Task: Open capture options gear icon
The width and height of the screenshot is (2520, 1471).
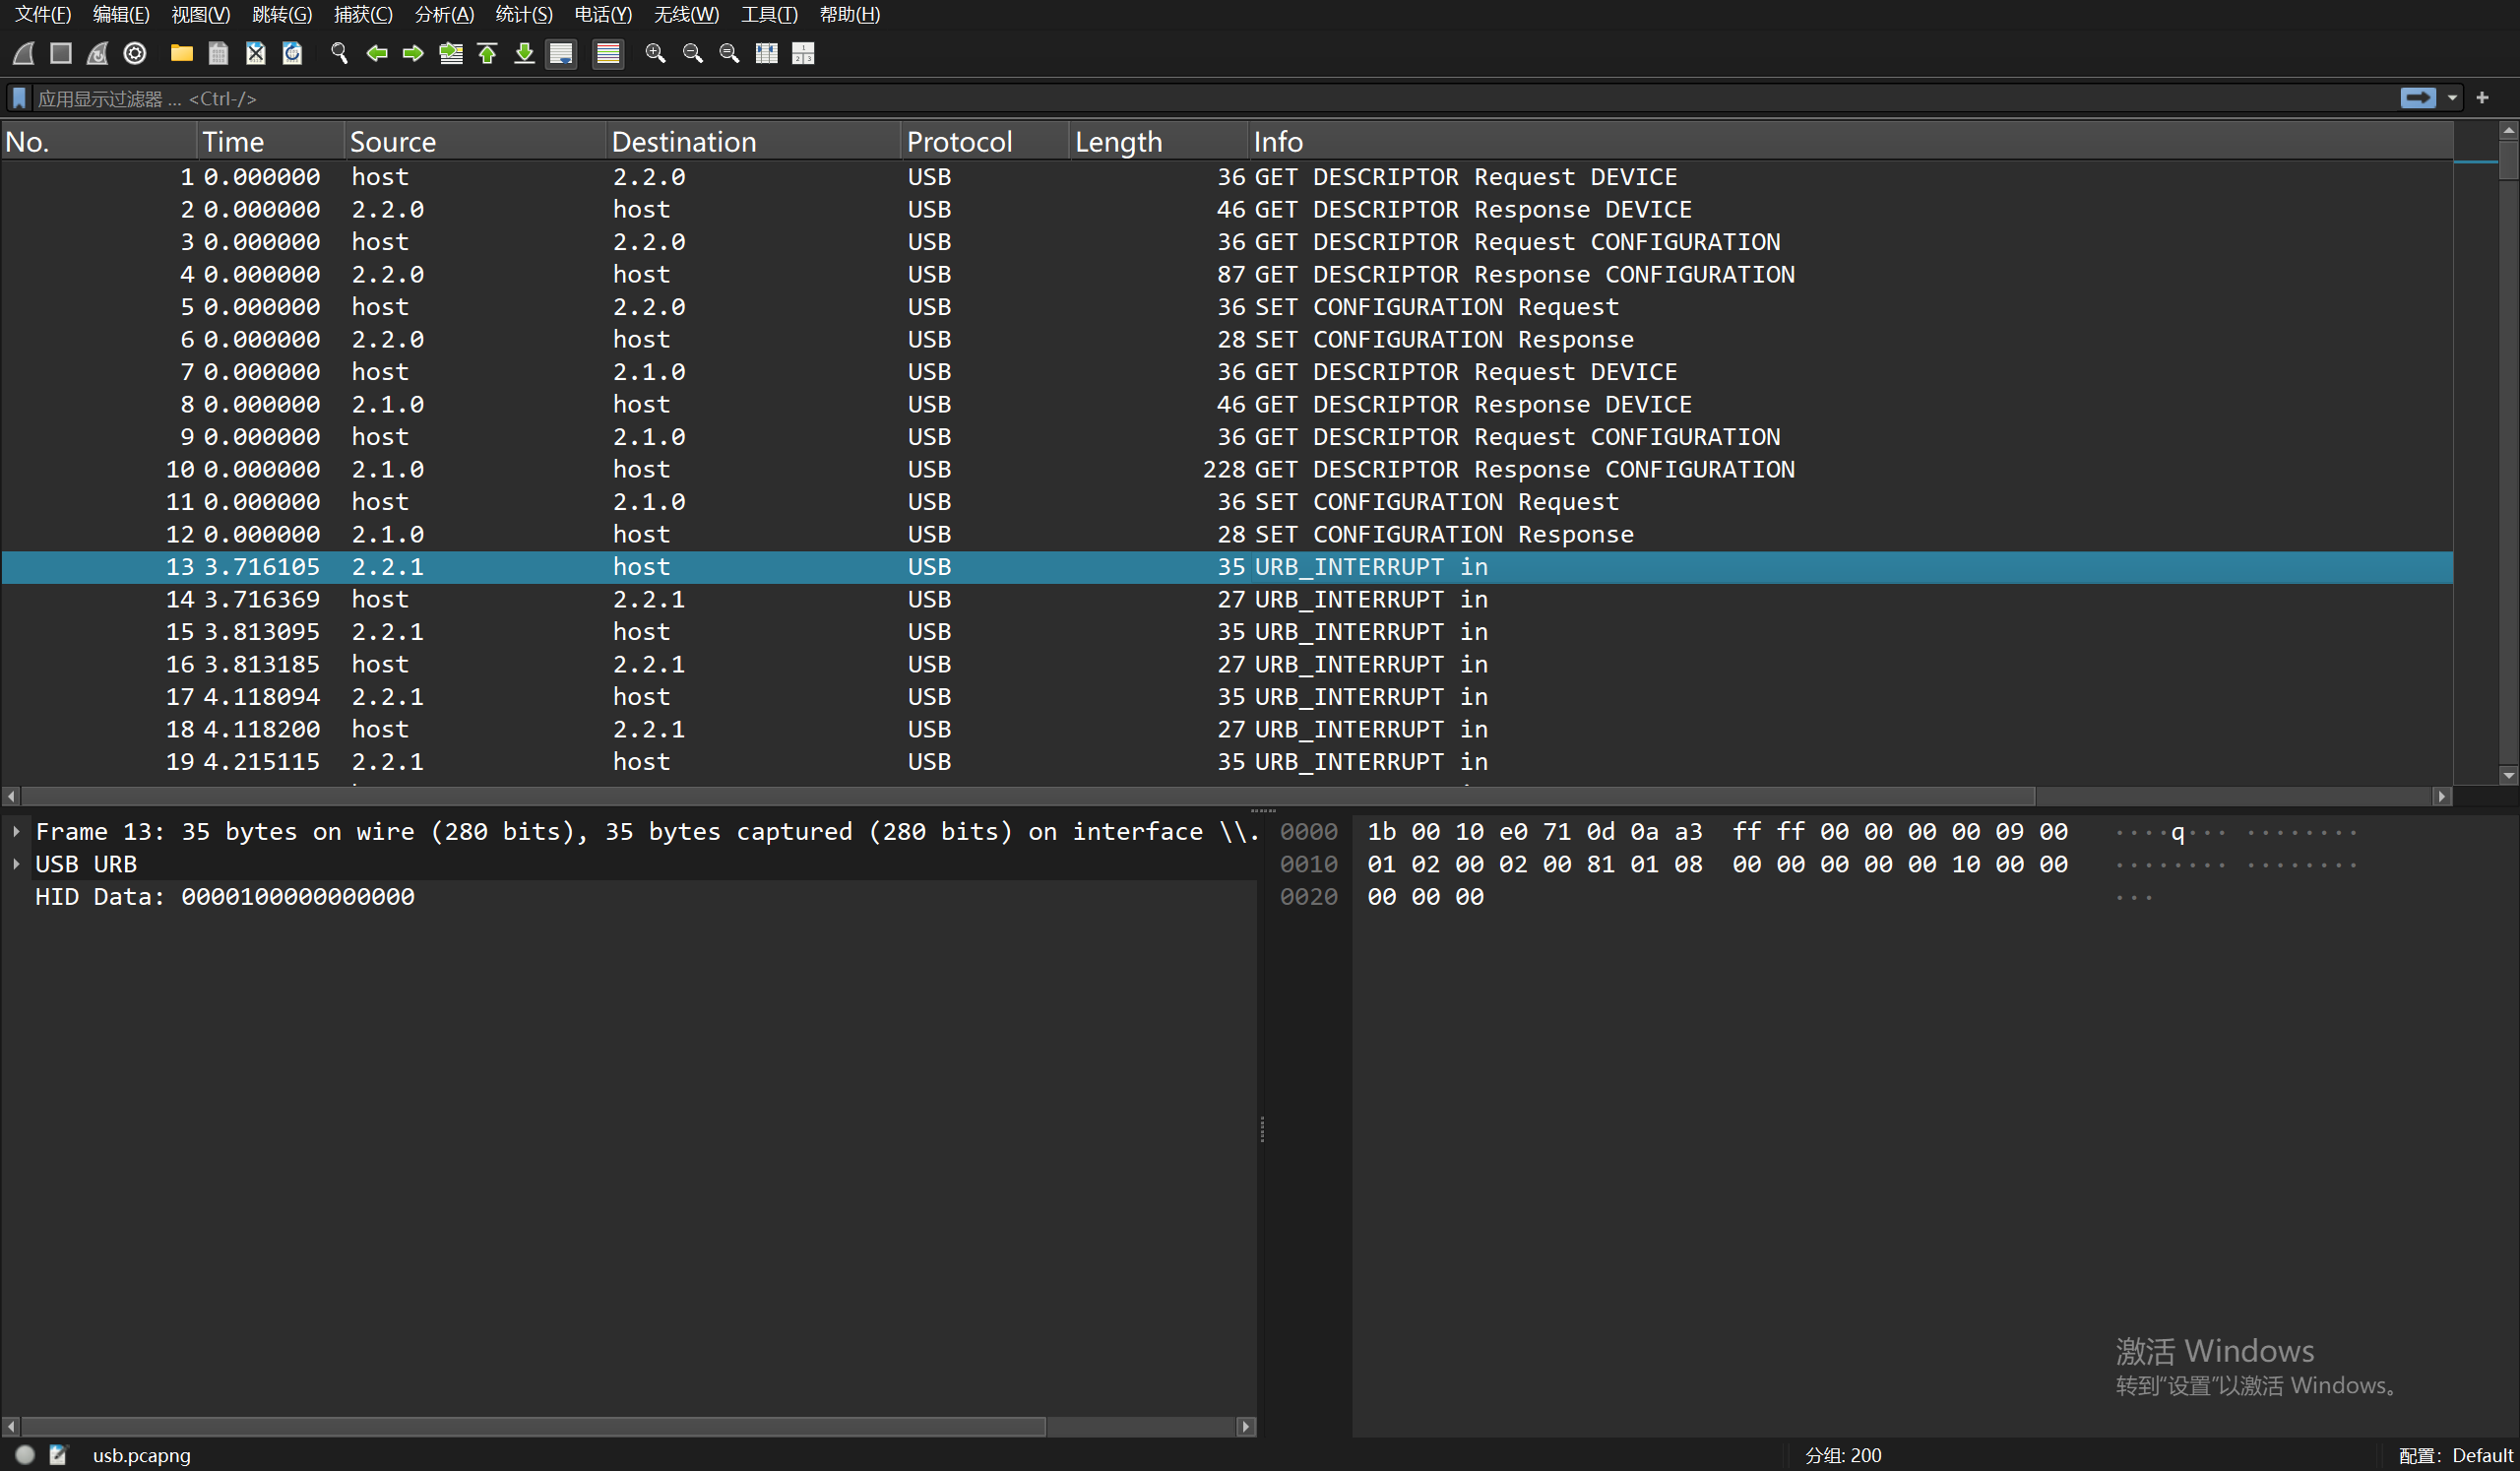Action: [135, 53]
